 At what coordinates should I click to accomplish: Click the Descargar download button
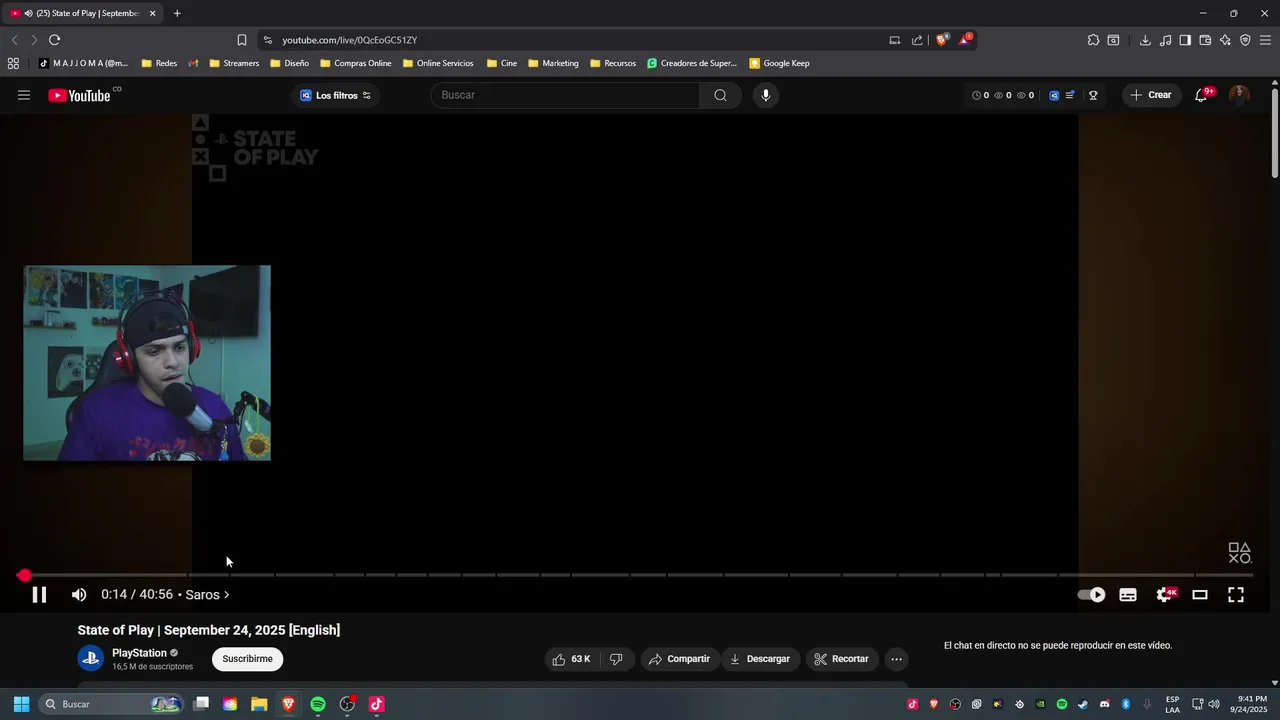click(x=761, y=659)
